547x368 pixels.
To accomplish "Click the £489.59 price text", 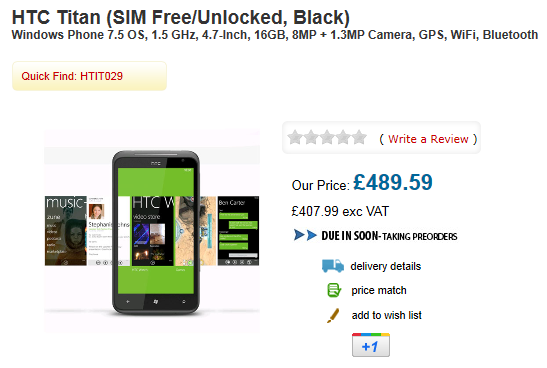I will click(x=393, y=182).
